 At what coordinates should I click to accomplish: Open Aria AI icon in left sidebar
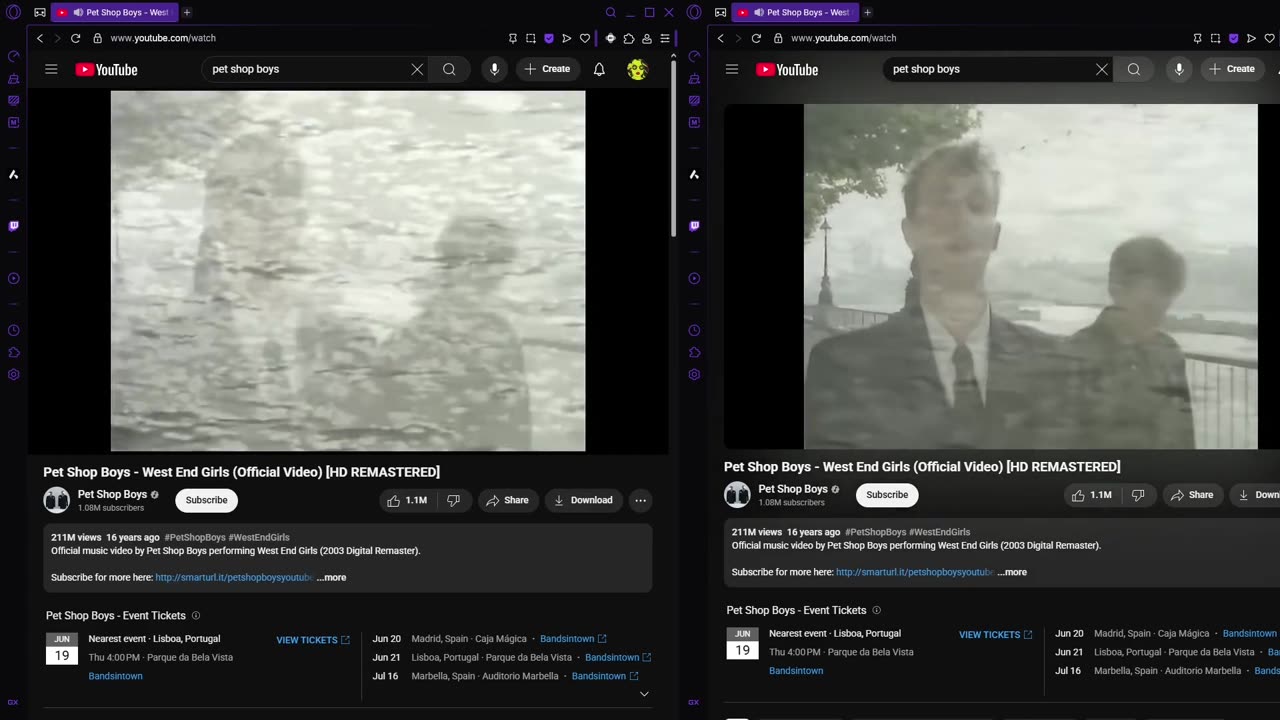pyautogui.click(x=13, y=174)
